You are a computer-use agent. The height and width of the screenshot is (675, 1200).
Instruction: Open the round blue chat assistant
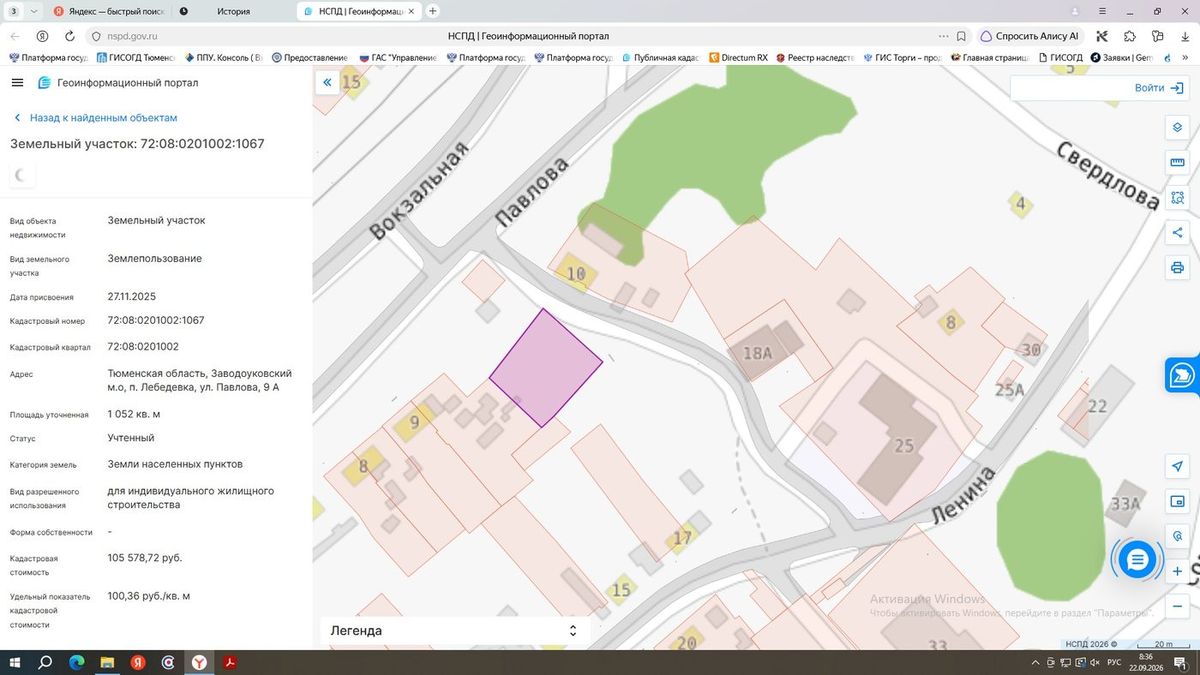(1136, 560)
